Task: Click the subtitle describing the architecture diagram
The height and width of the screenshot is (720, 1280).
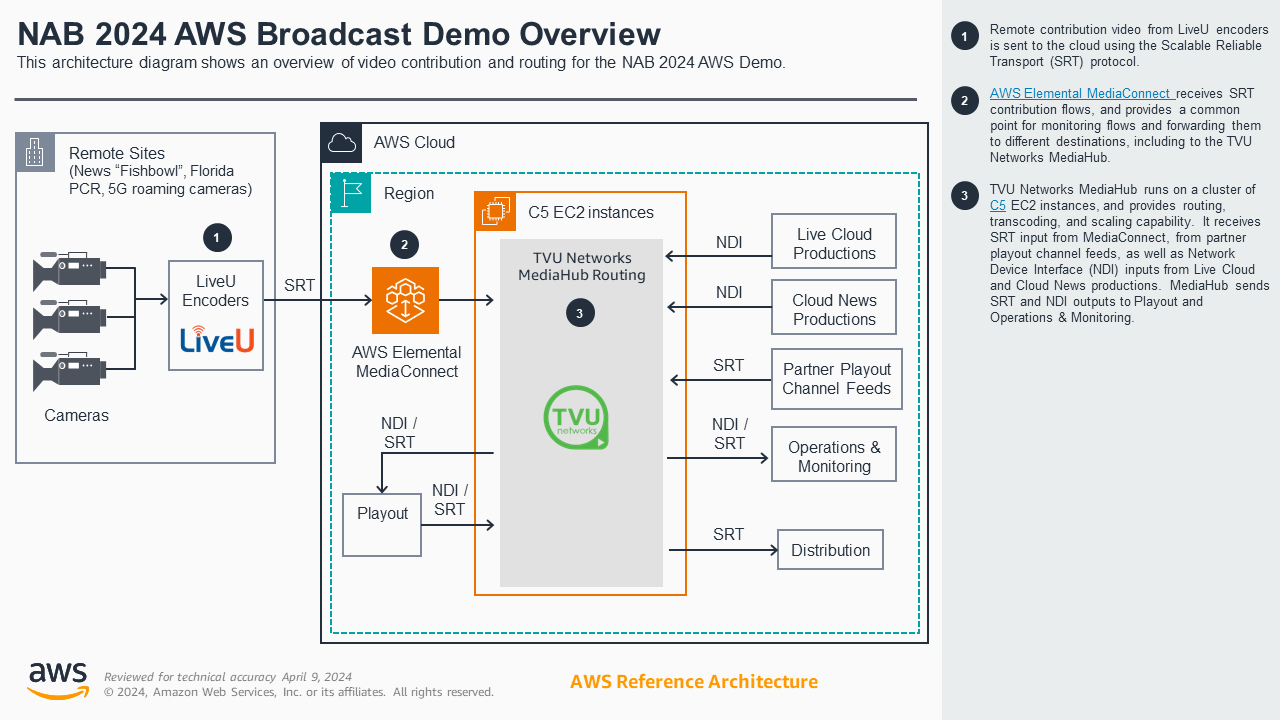Action: [402, 62]
